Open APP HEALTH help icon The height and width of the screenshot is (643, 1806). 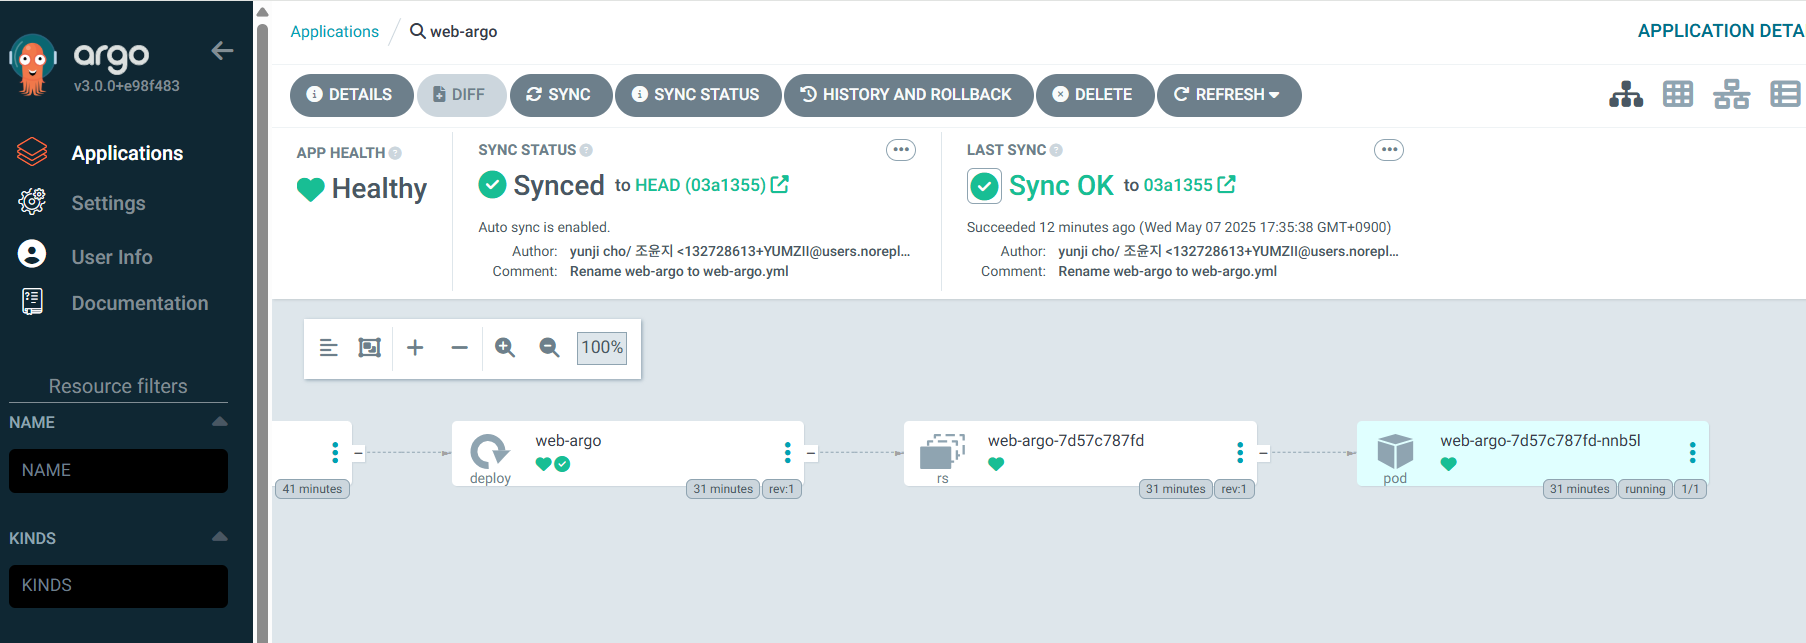pyautogui.click(x=395, y=153)
